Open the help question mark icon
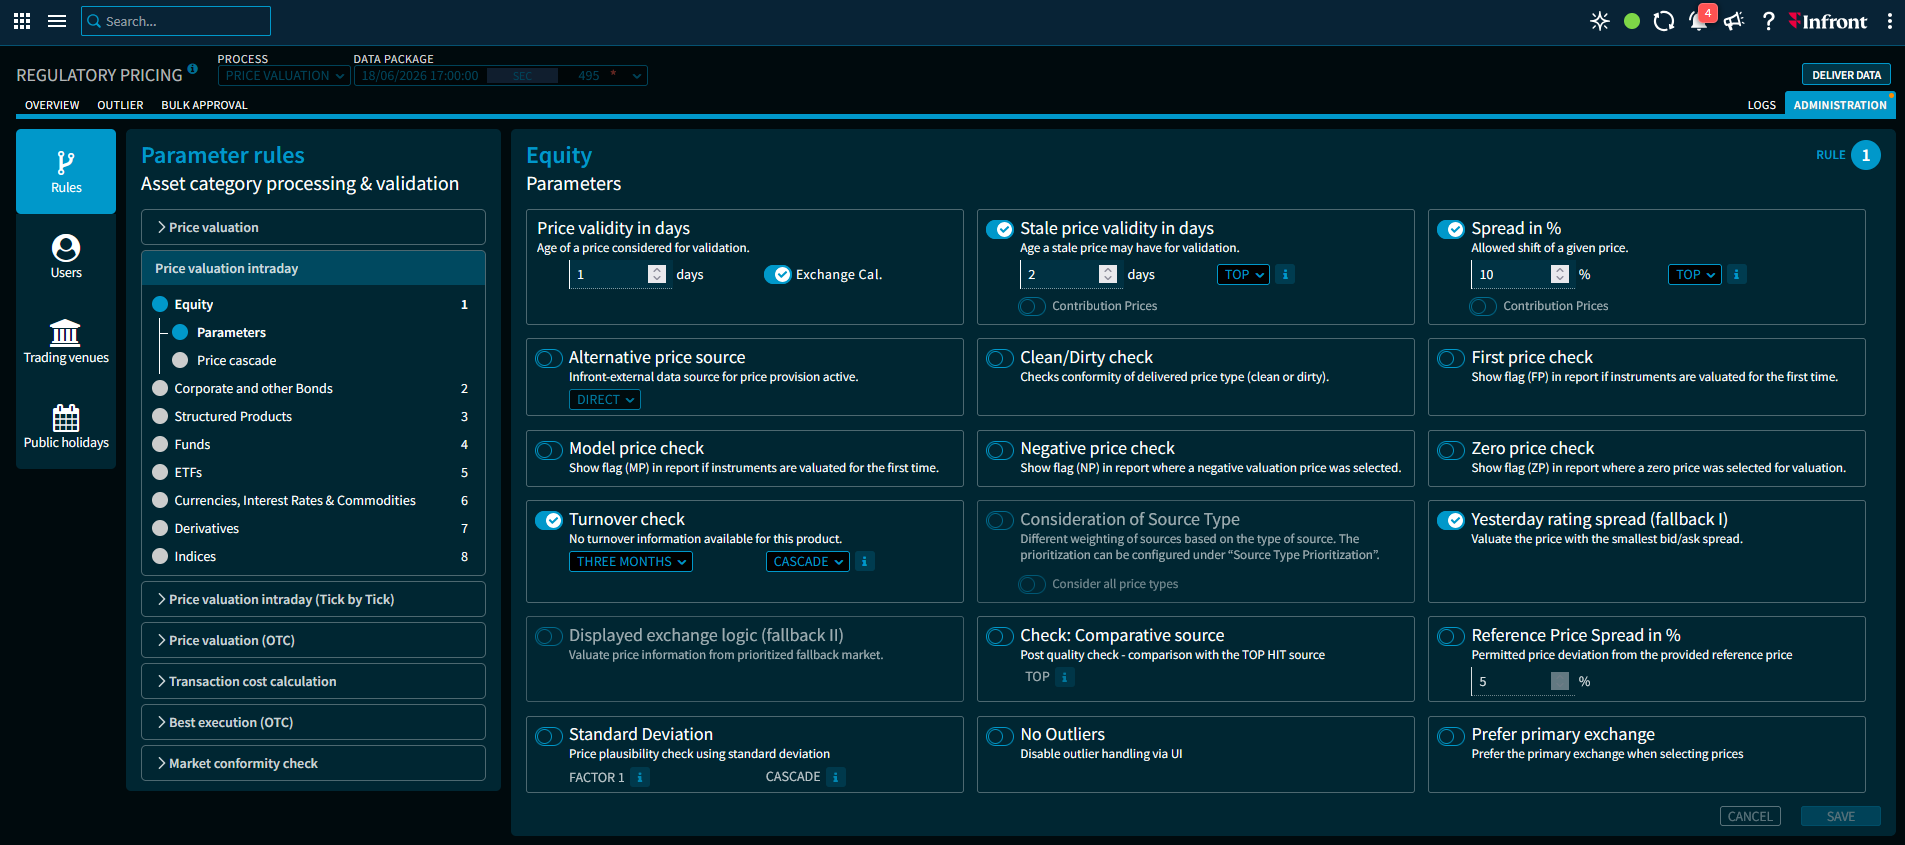This screenshot has height=845, width=1905. pyautogui.click(x=1768, y=21)
